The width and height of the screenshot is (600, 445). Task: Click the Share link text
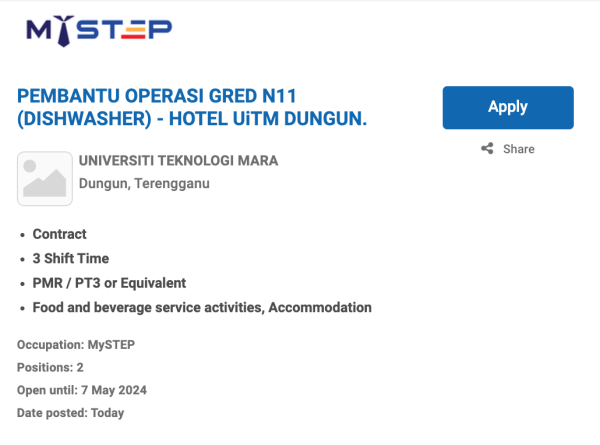(x=518, y=149)
